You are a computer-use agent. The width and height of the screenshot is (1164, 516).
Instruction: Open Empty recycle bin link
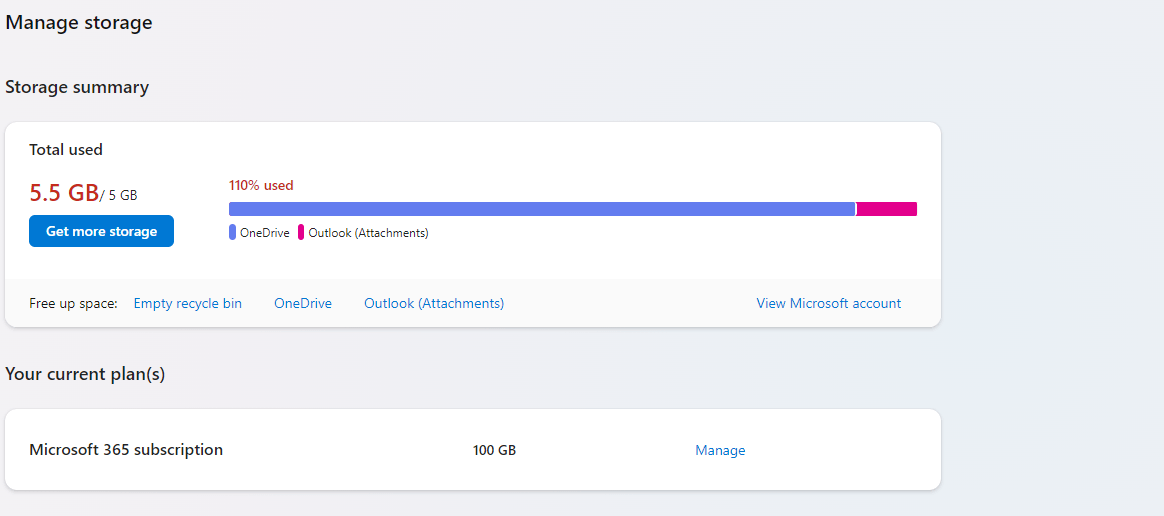(188, 303)
